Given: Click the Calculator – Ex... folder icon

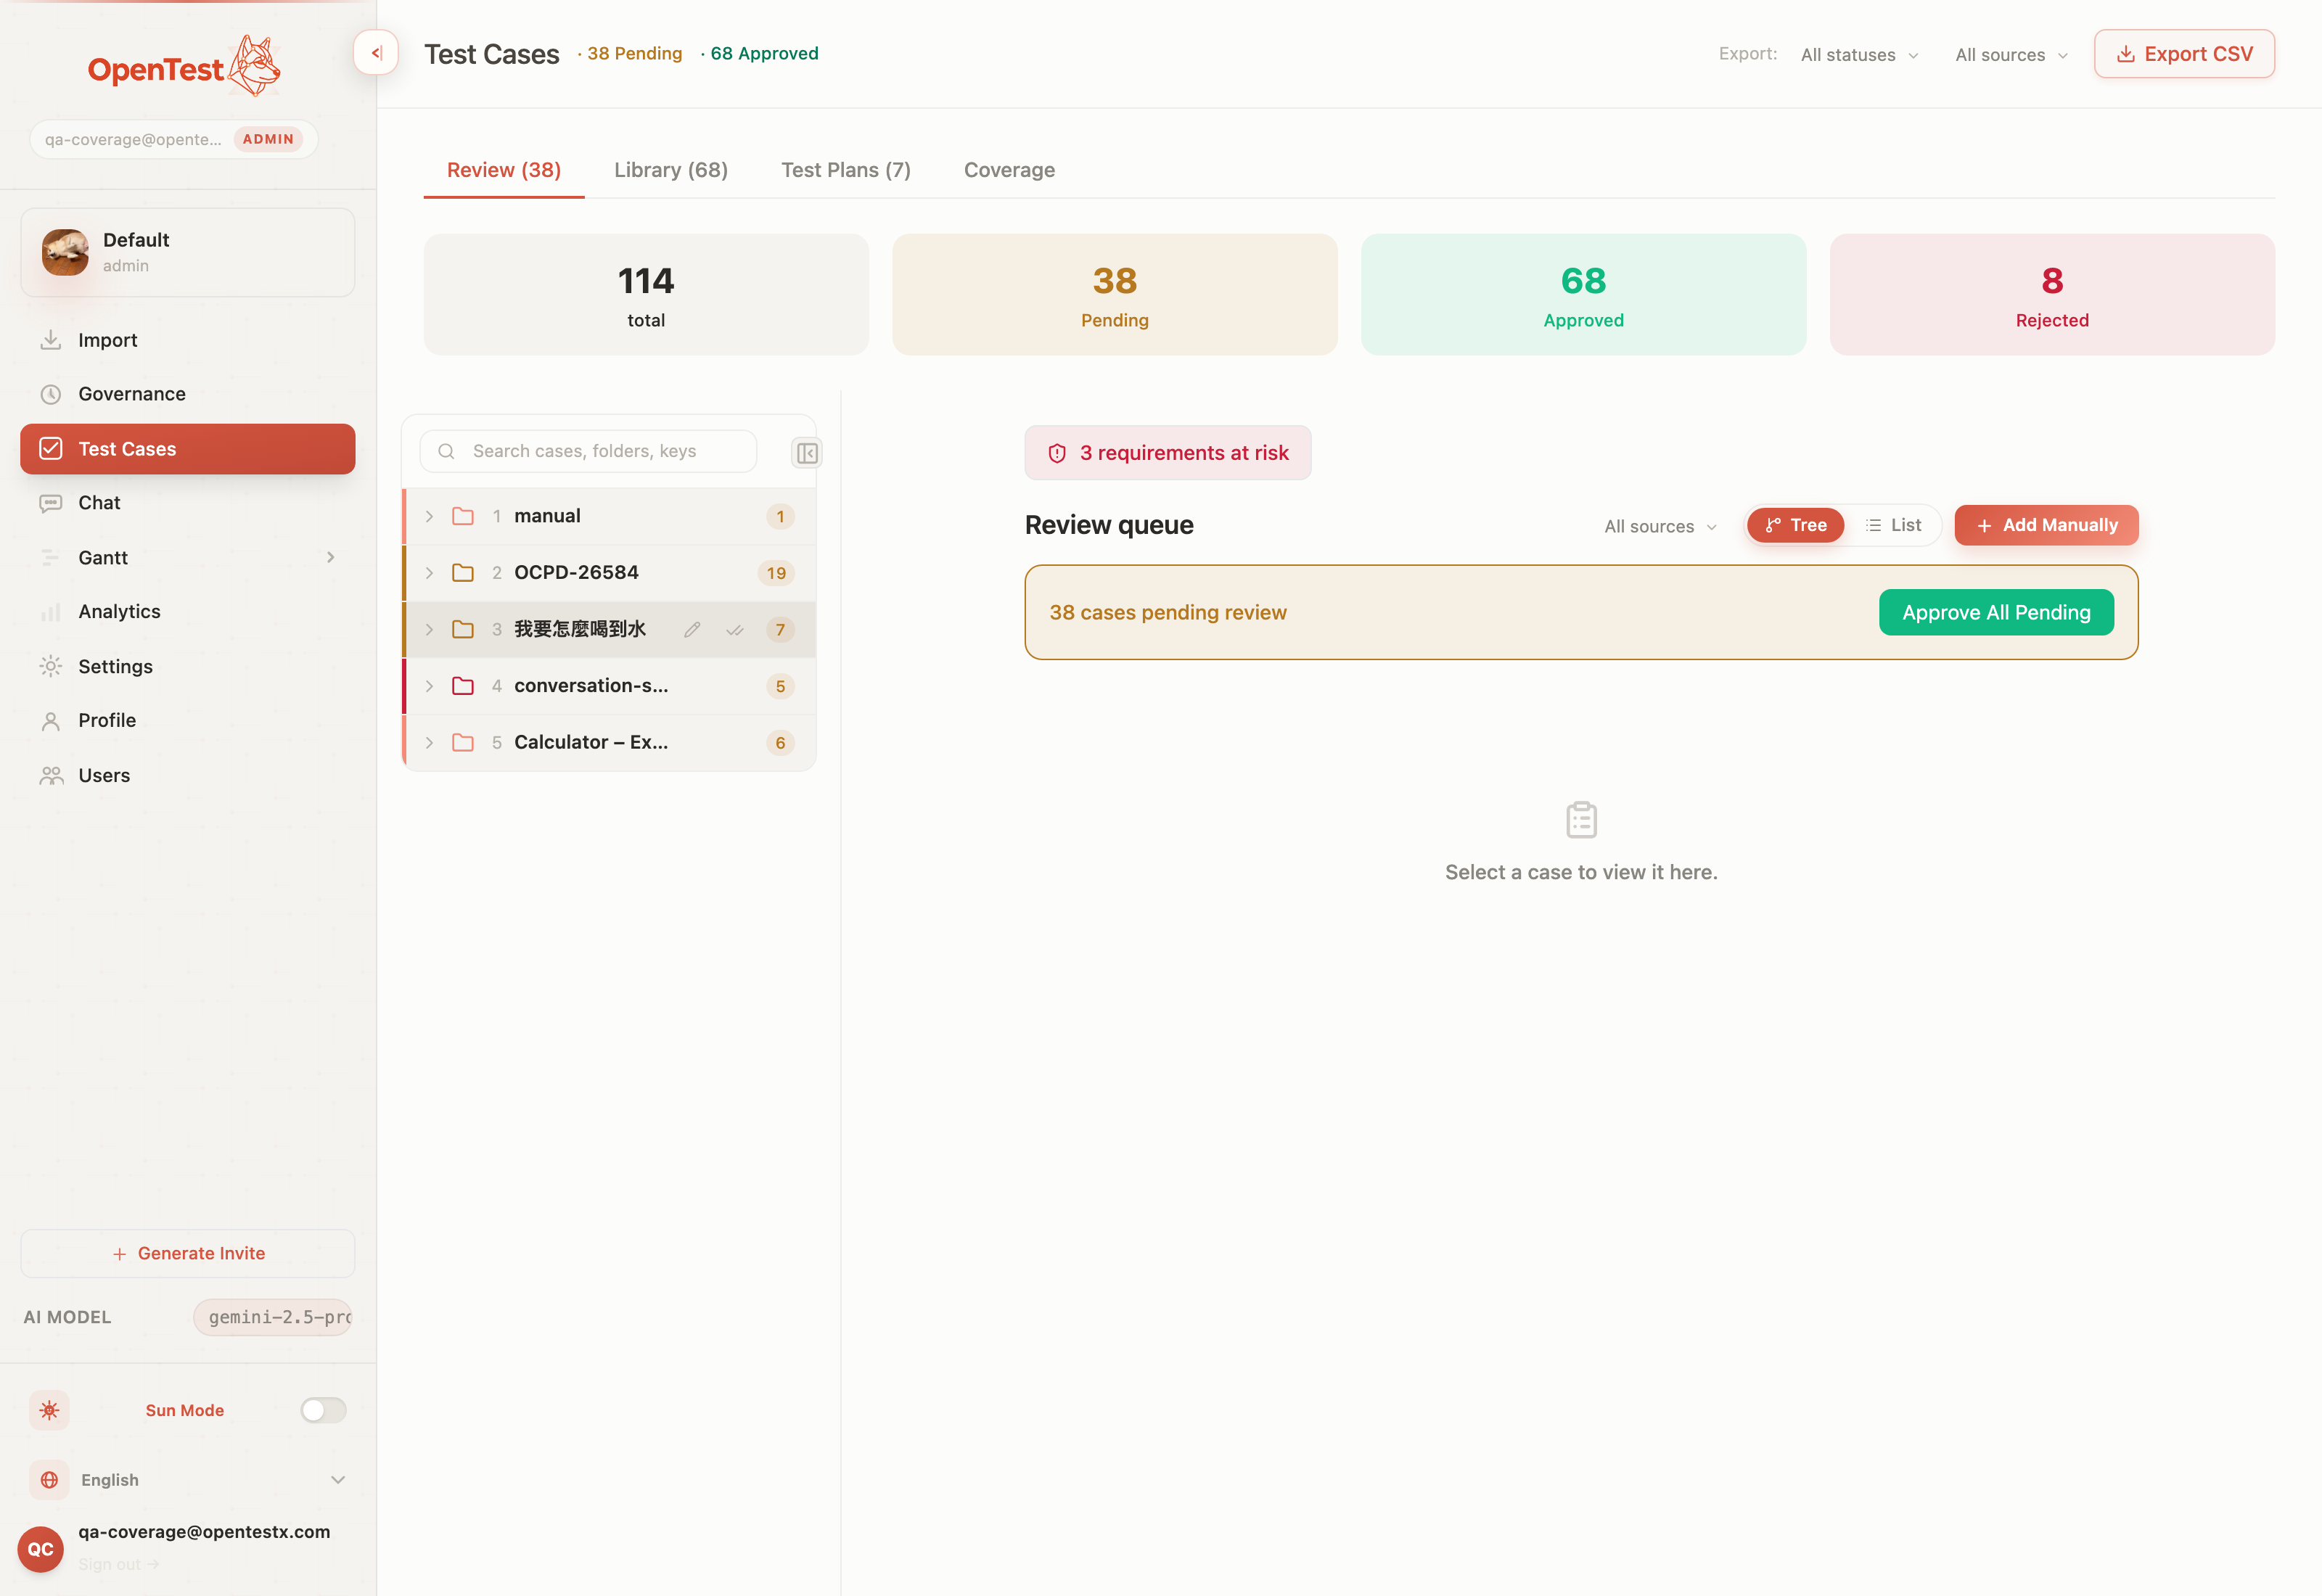Looking at the screenshot, I should coord(463,742).
